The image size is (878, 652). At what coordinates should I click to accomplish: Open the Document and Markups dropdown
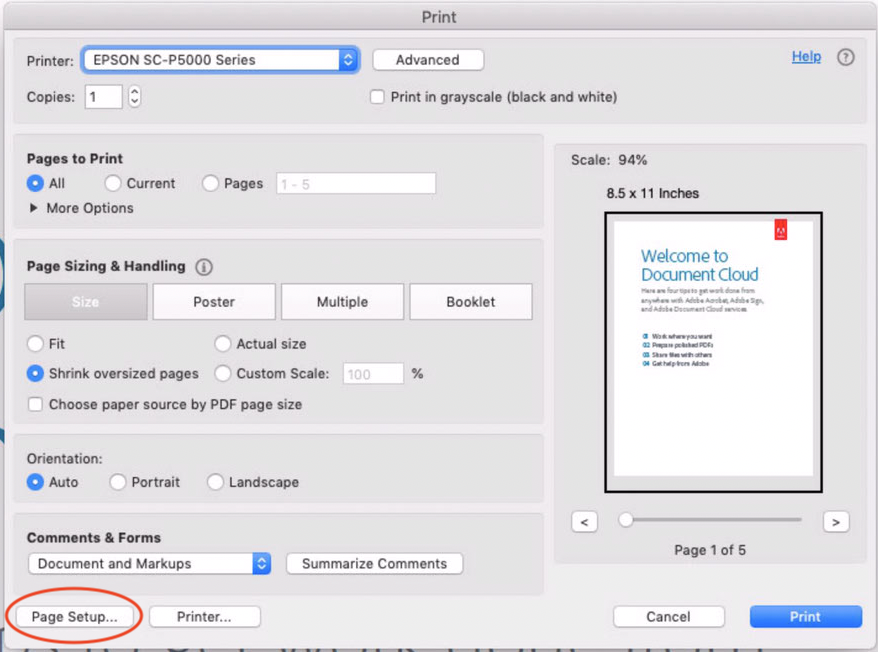click(150, 563)
